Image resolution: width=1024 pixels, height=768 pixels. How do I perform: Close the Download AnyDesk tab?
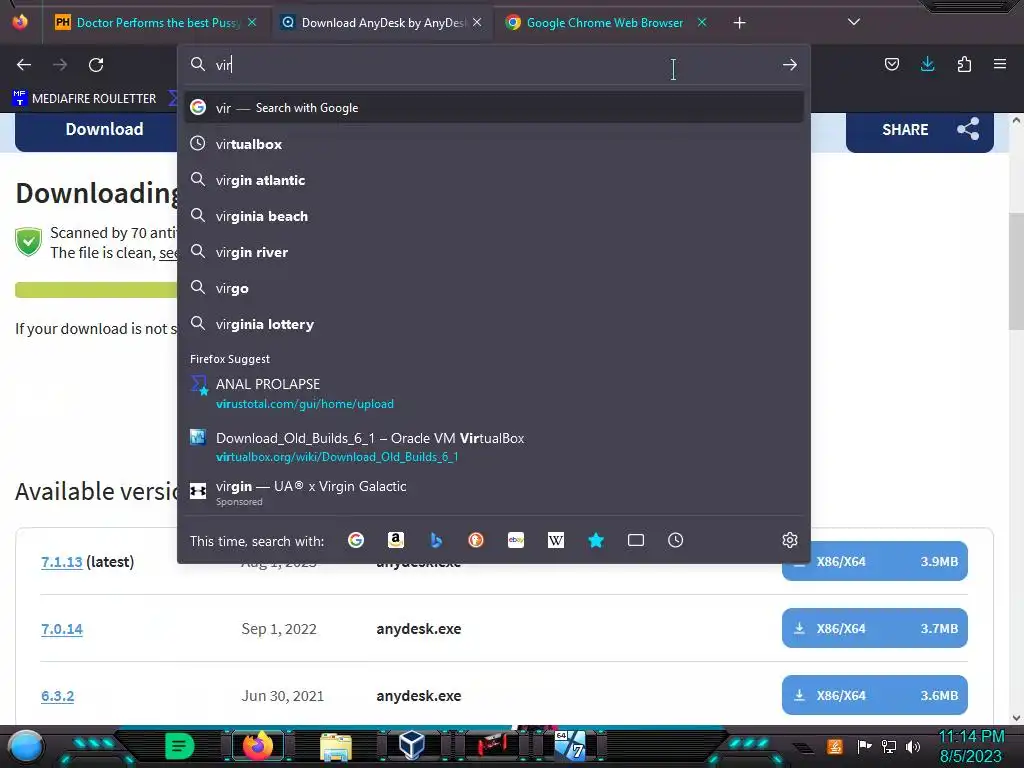477,23
